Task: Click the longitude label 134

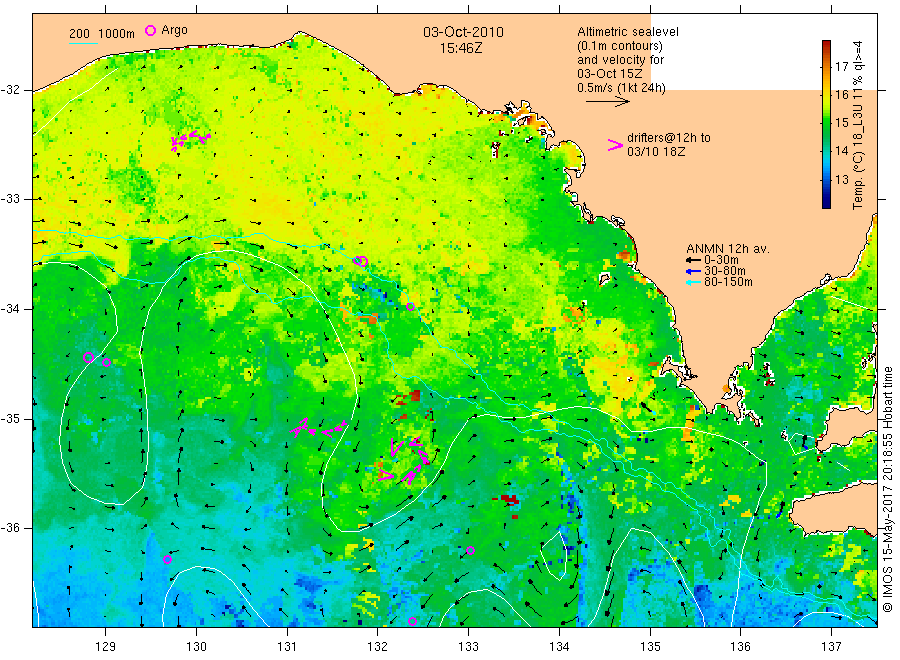Action: tap(559, 647)
